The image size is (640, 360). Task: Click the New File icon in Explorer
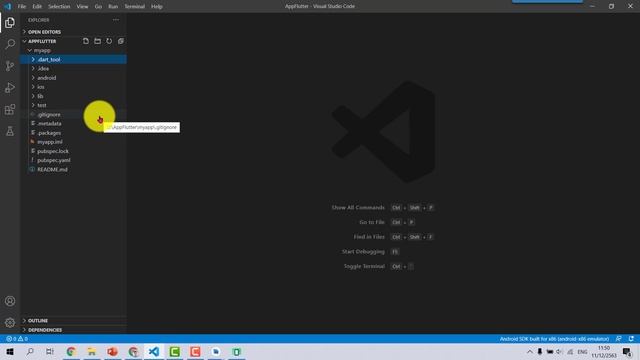86,41
